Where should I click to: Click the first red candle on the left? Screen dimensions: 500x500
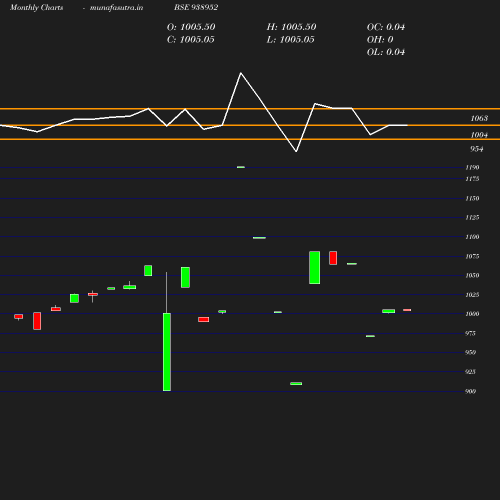[19, 316]
